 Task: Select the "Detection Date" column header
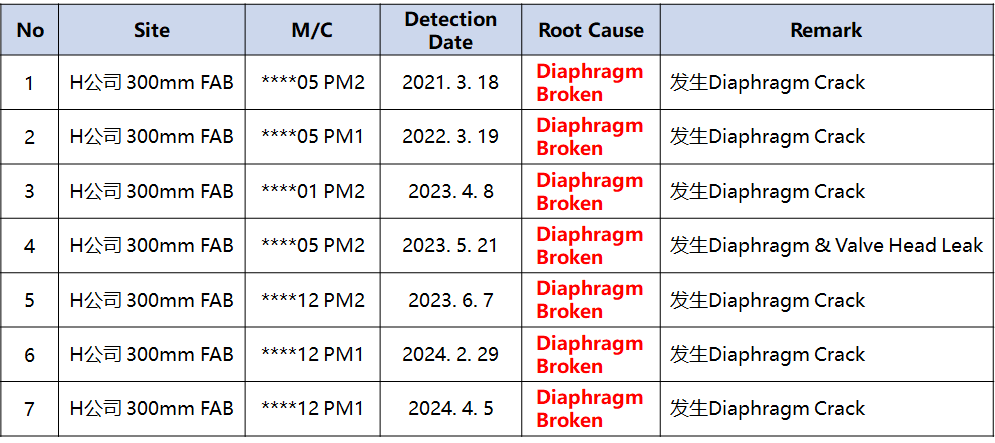pyautogui.click(x=450, y=30)
